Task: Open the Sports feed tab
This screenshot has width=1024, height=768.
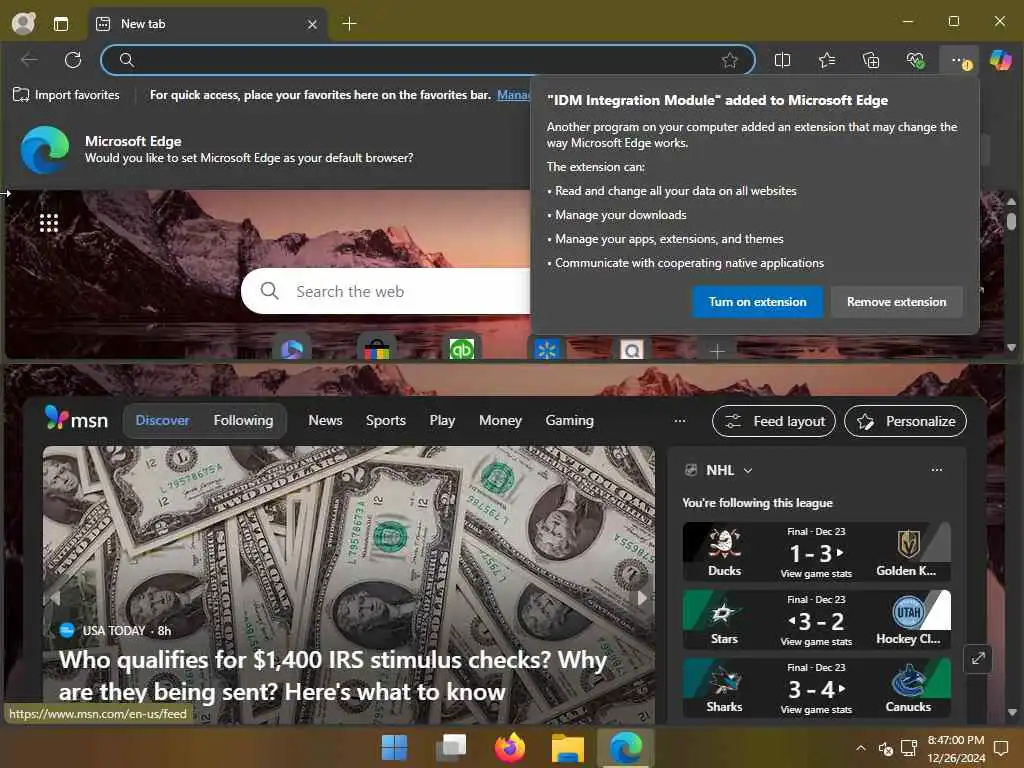Action: [386, 421]
